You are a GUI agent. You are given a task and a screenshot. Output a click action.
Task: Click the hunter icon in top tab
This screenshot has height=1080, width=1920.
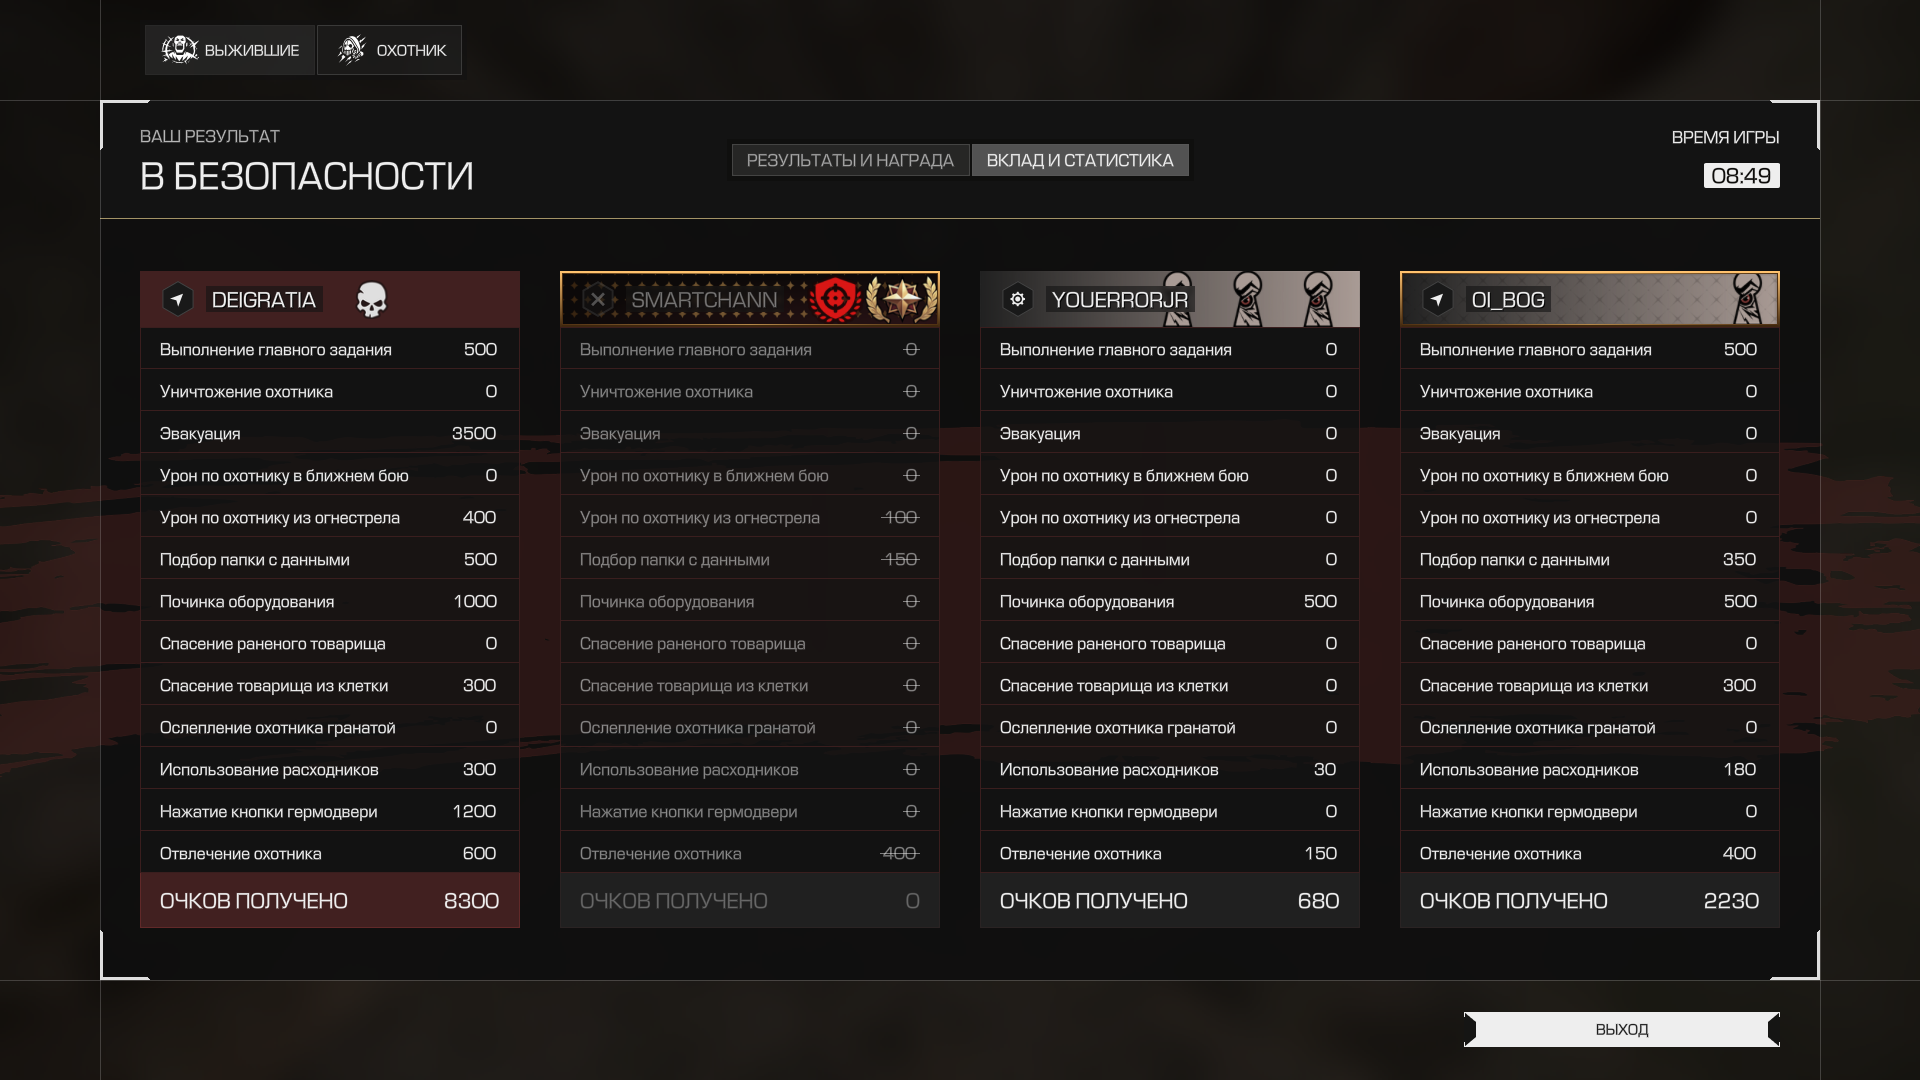(x=351, y=50)
